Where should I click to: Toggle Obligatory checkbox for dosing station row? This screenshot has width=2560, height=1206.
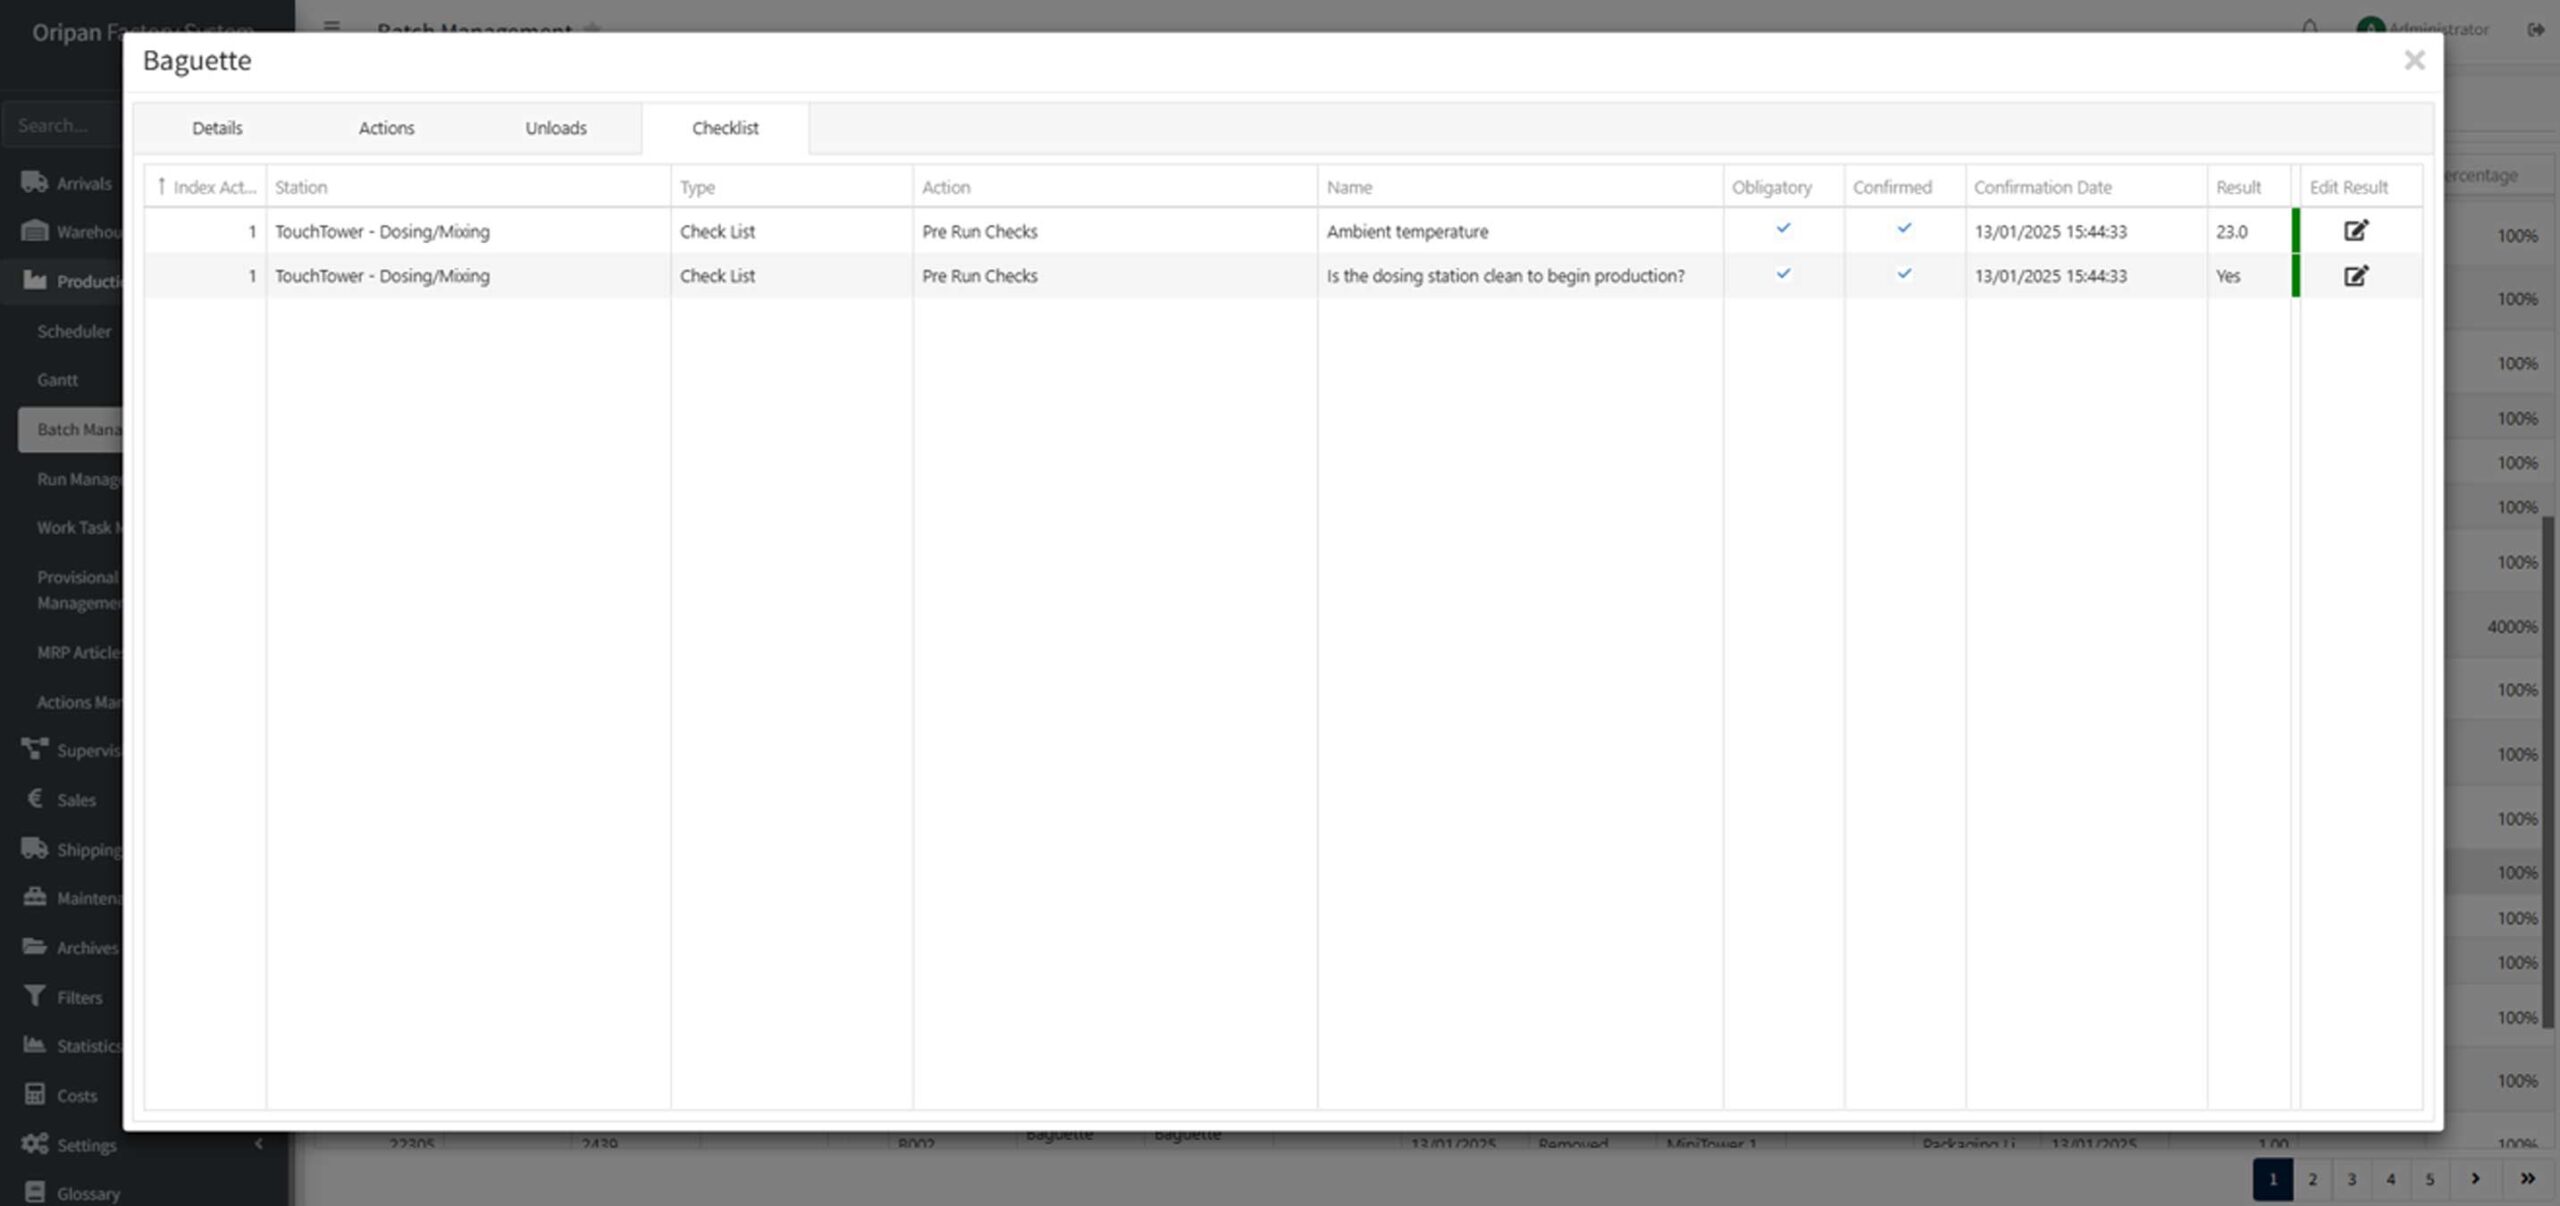(1783, 274)
